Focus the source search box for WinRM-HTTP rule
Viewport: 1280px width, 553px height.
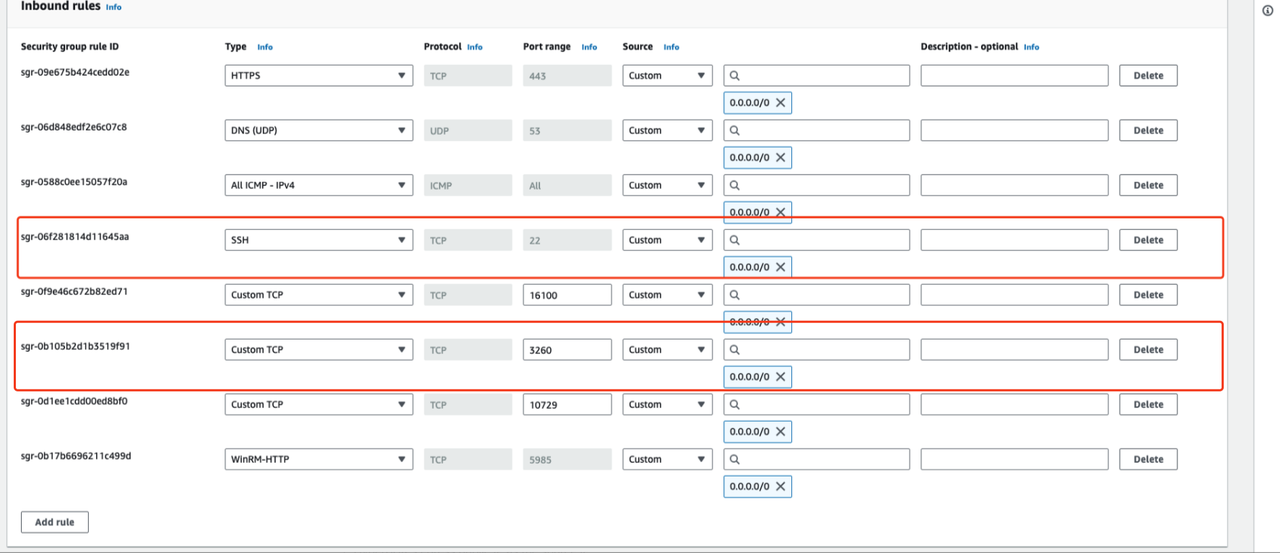(817, 460)
